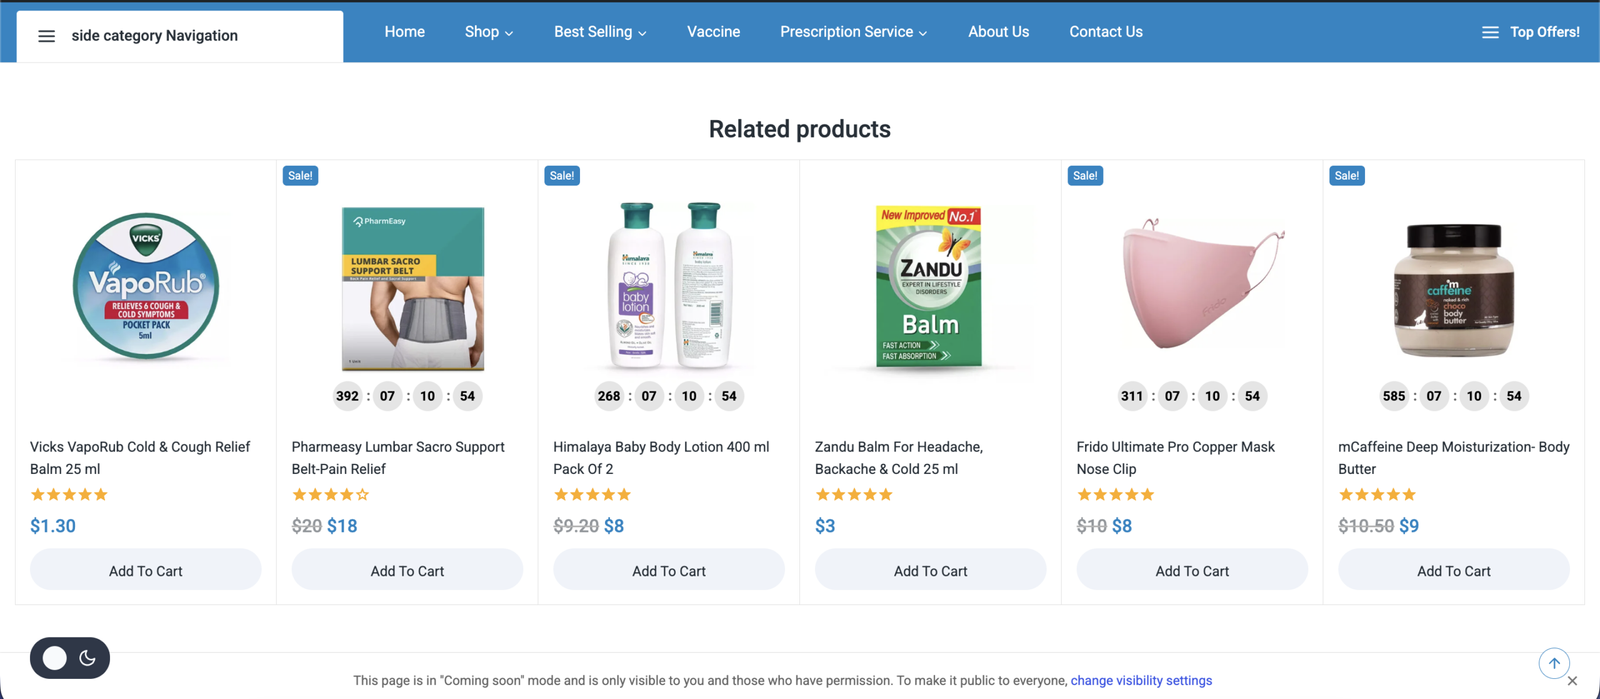Click the Top Offers menu icon
Screen dimensions: 1600x699
(x=1490, y=32)
